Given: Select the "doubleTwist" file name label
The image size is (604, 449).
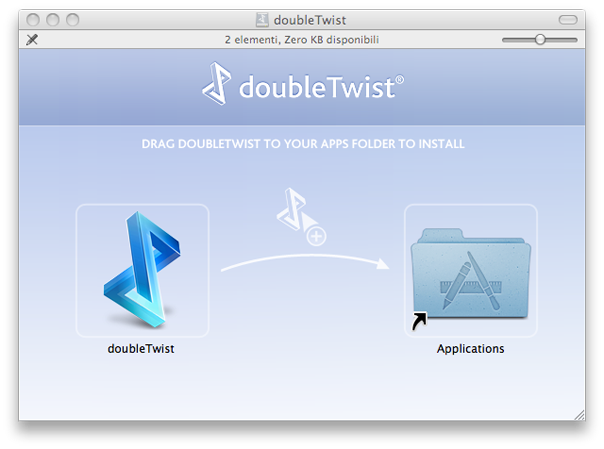Looking at the screenshot, I should [x=141, y=349].
